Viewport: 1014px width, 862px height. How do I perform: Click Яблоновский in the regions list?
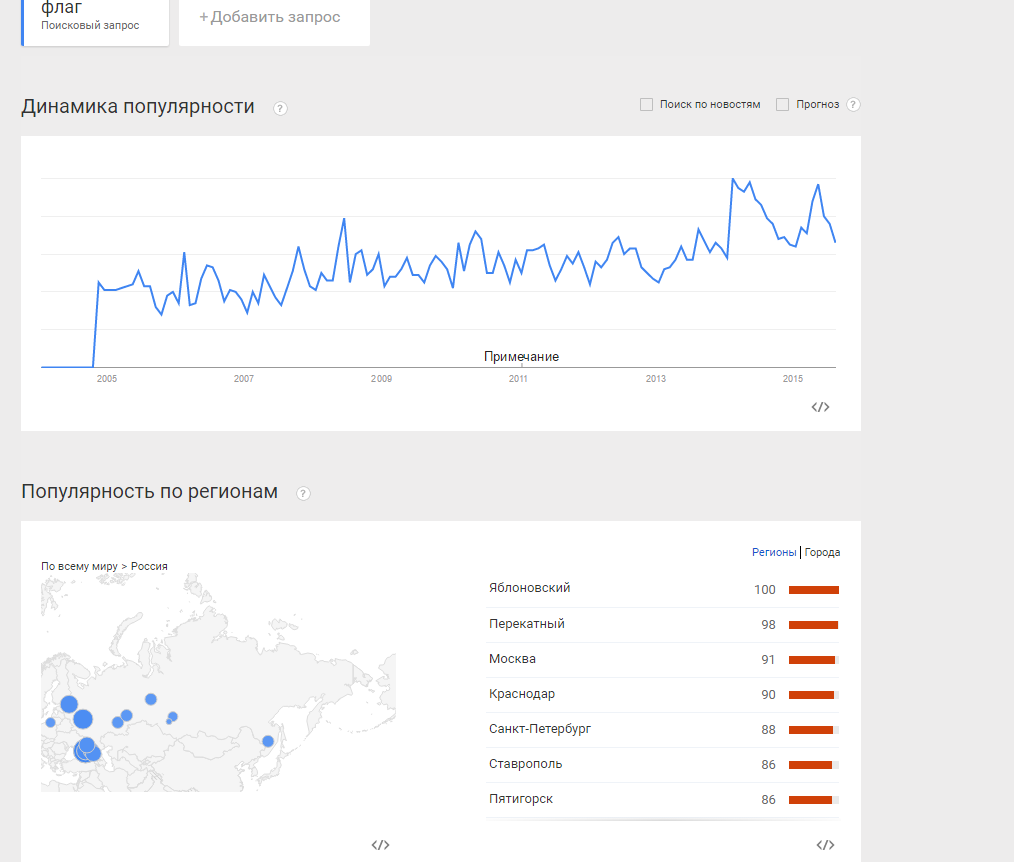(529, 588)
